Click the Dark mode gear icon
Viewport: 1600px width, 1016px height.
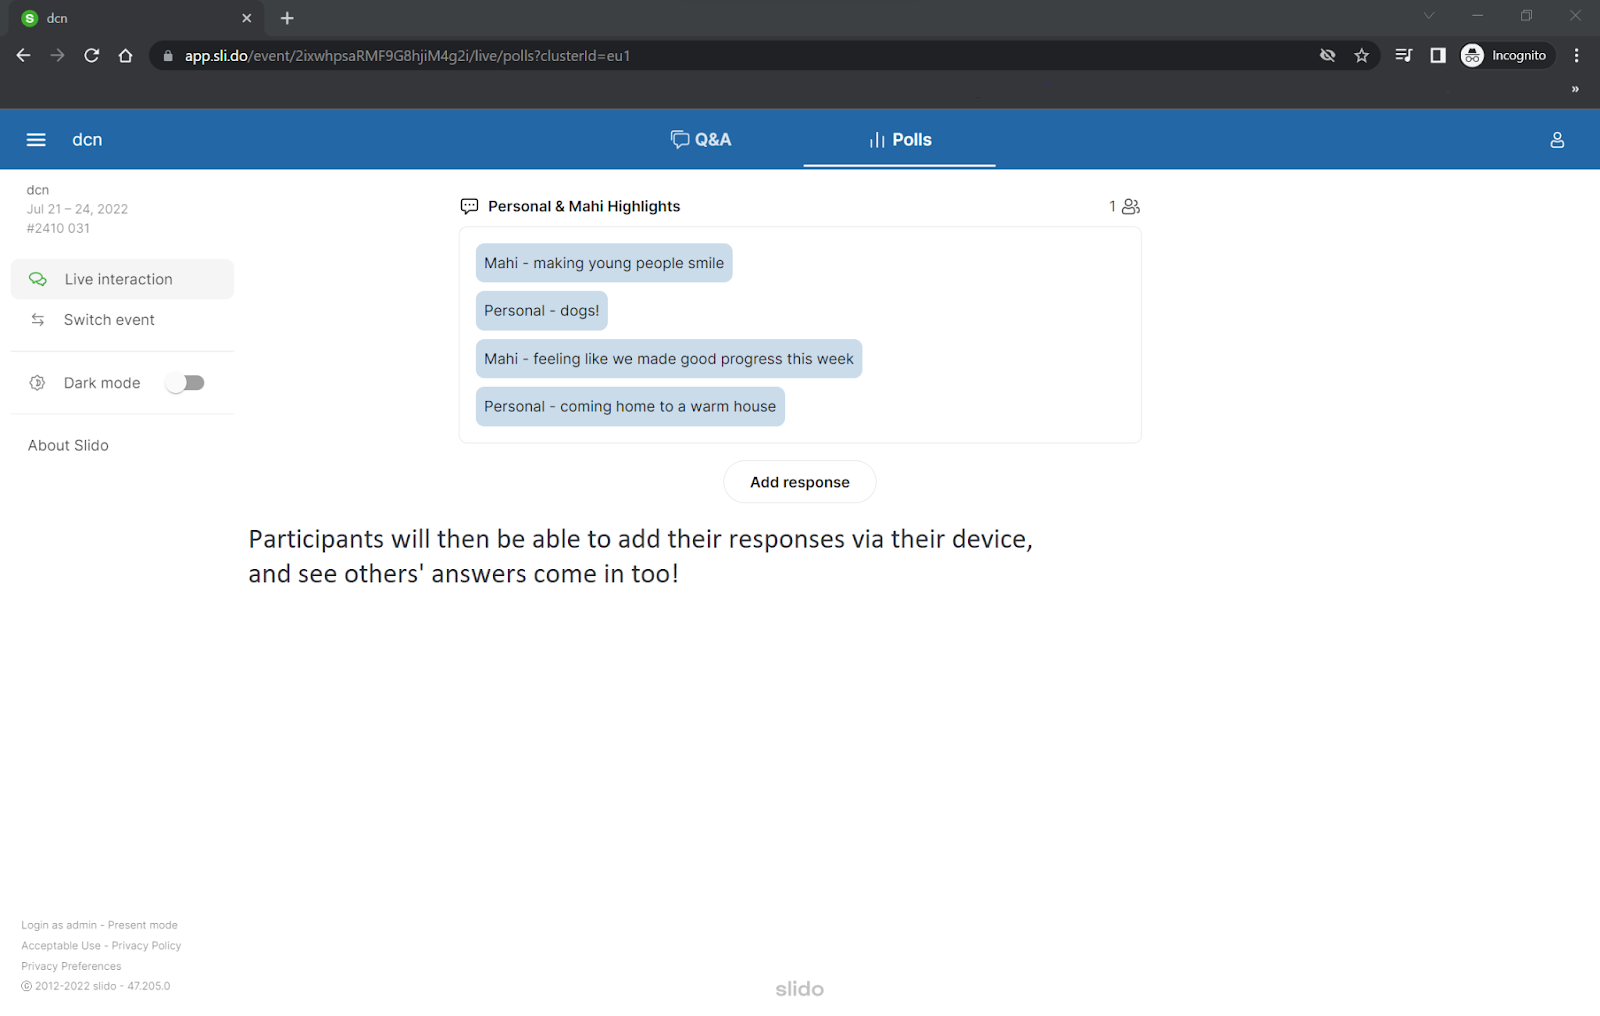tap(38, 383)
